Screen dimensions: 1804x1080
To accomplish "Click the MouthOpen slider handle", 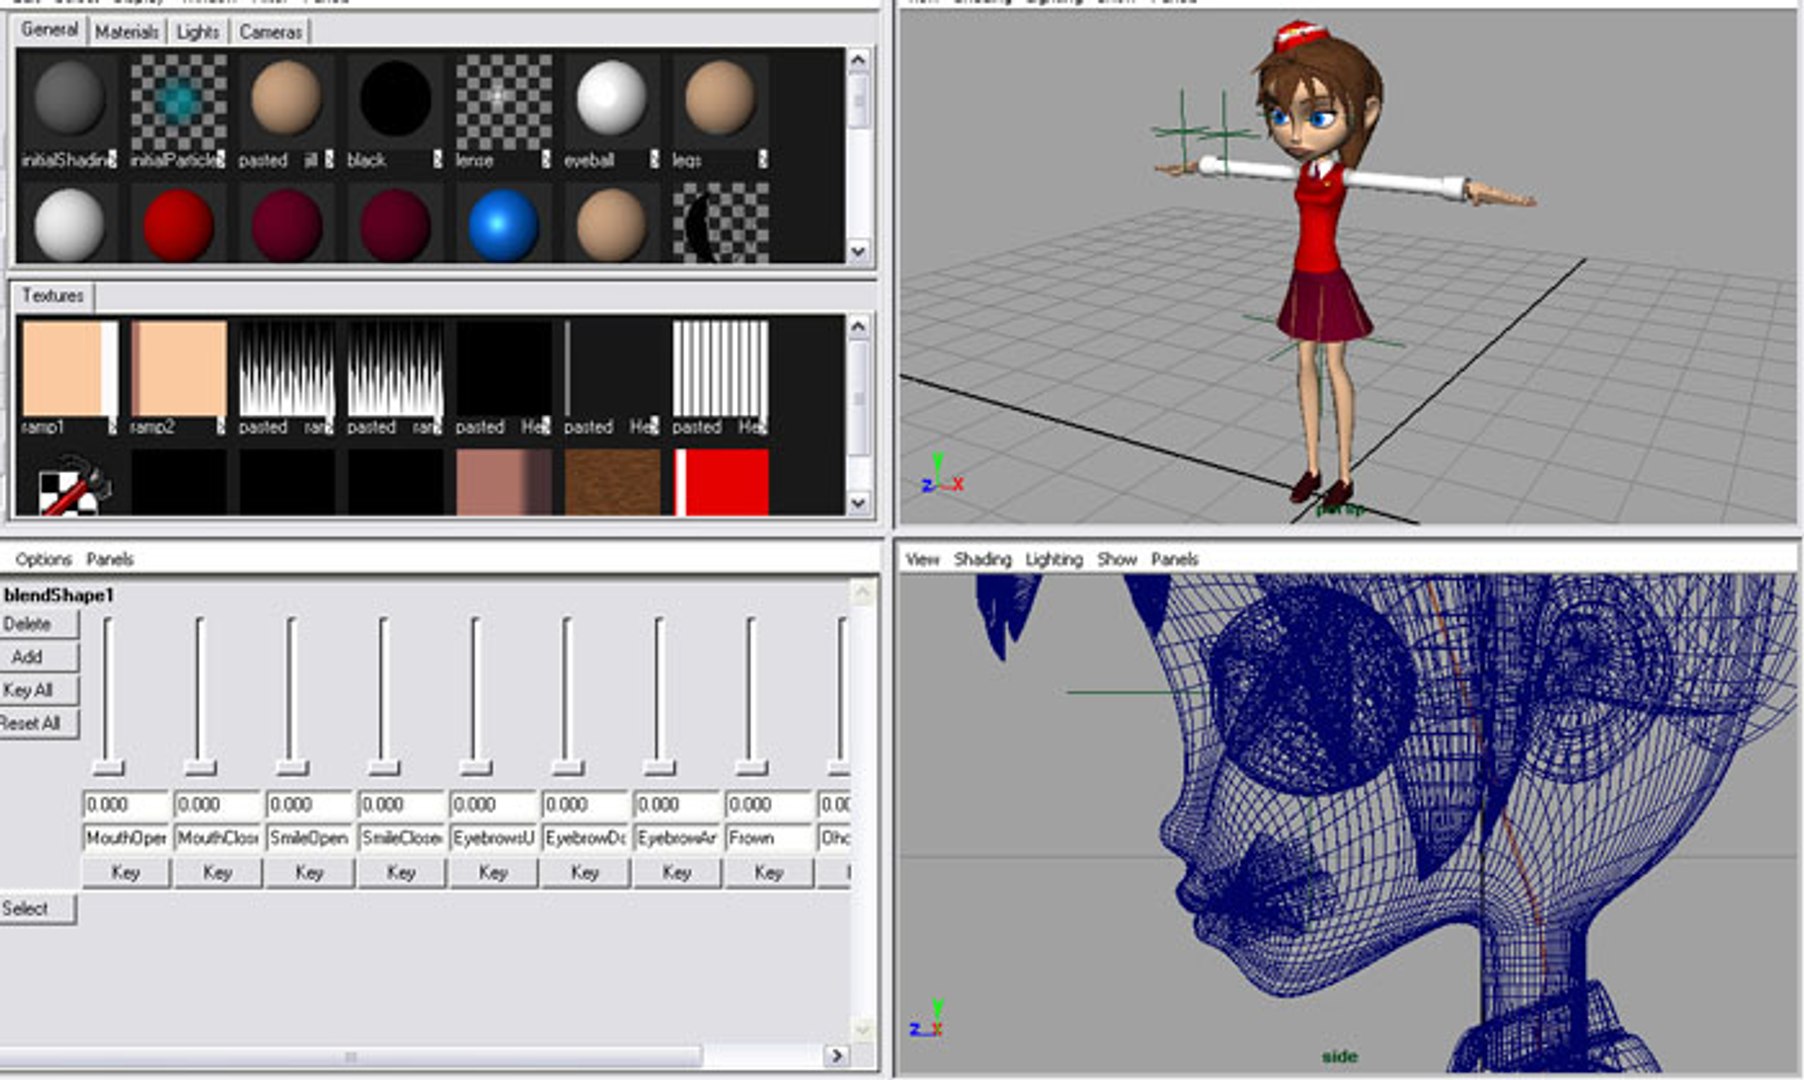I will click(108, 767).
